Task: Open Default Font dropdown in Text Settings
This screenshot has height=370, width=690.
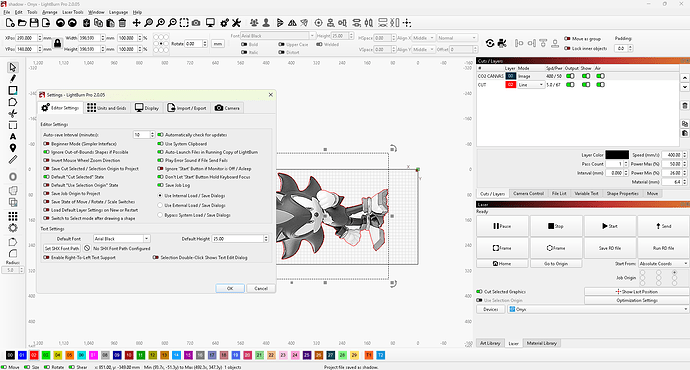Action: pos(122,238)
